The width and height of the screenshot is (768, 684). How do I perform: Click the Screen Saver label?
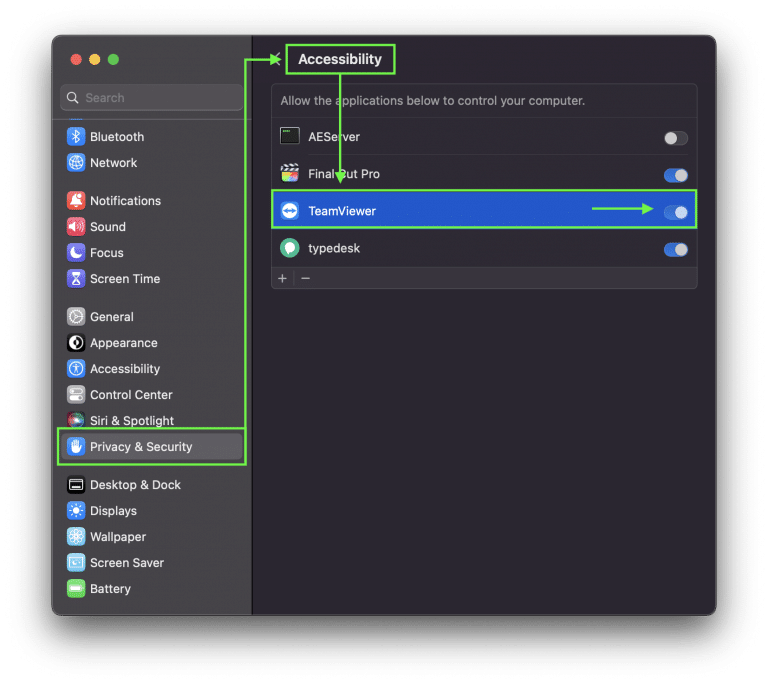pos(127,563)
